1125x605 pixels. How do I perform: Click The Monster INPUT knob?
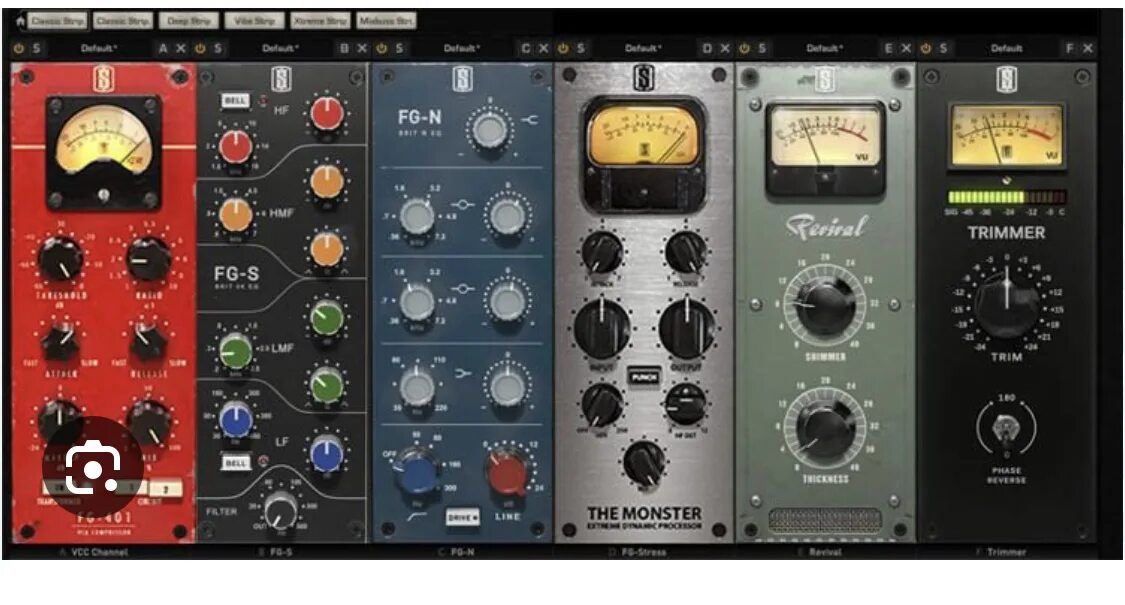pyautogui.click(x=602, y=329)
